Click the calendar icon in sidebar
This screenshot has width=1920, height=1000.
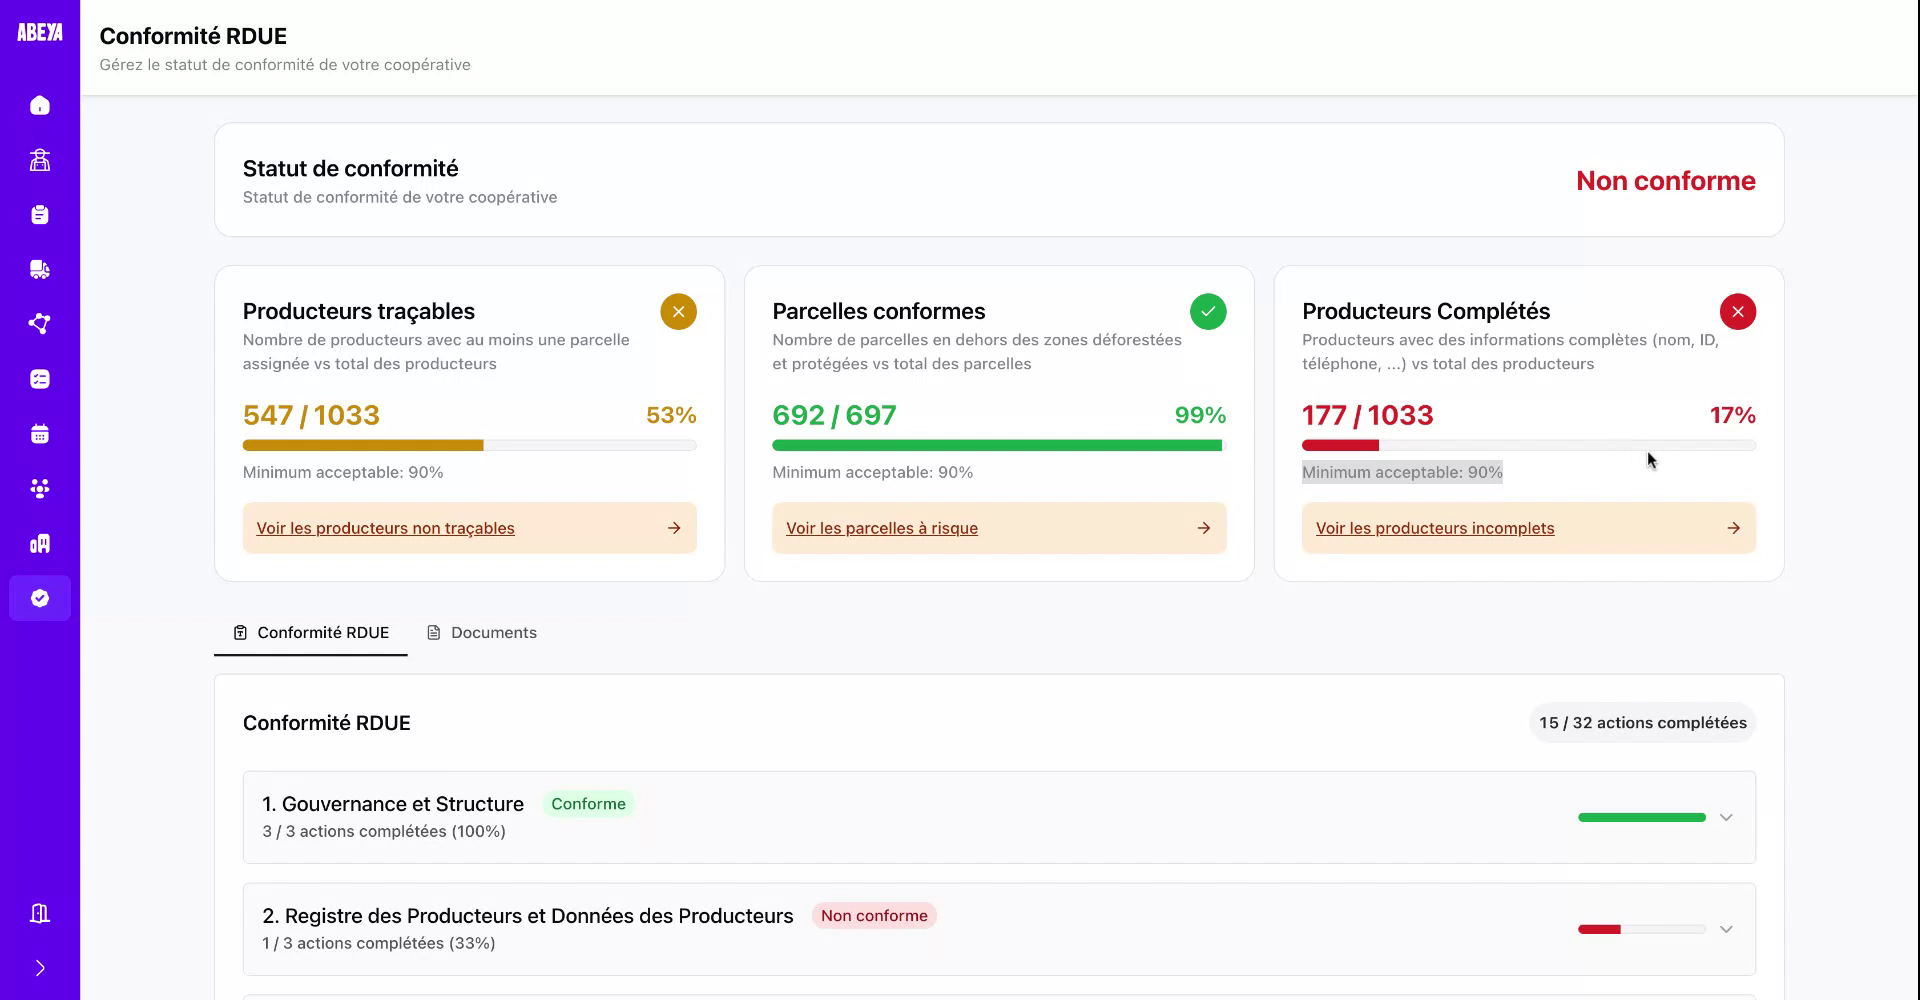coord(40,434)
